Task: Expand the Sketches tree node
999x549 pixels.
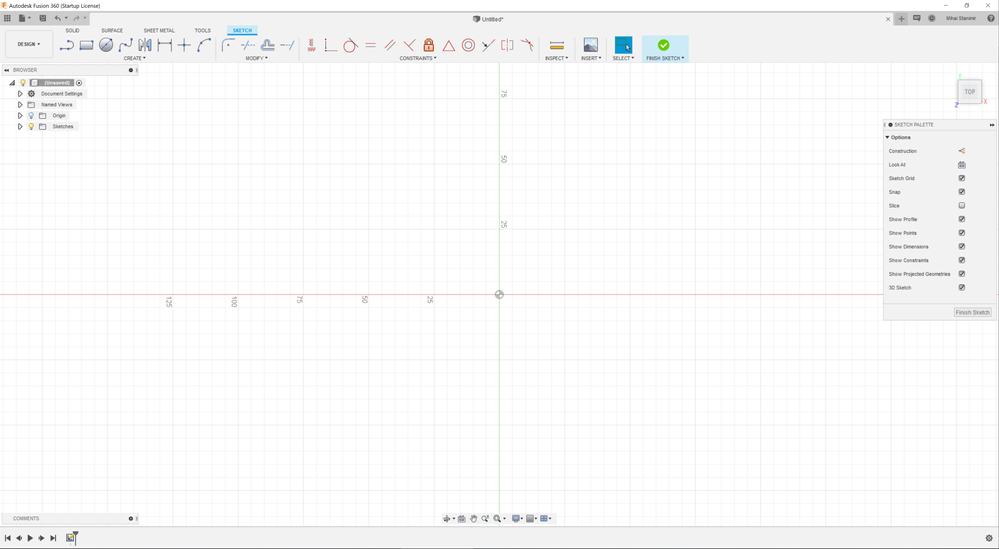Action: (20, 126)
